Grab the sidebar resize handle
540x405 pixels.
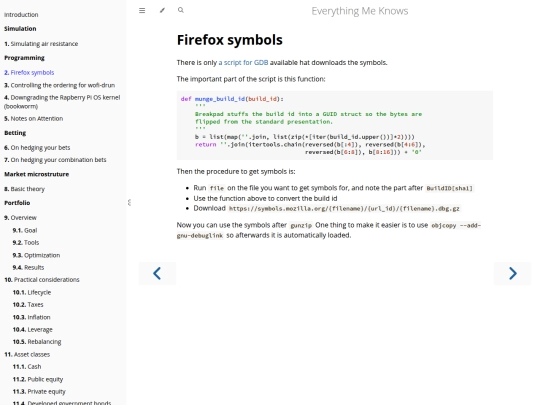[129, 202]
